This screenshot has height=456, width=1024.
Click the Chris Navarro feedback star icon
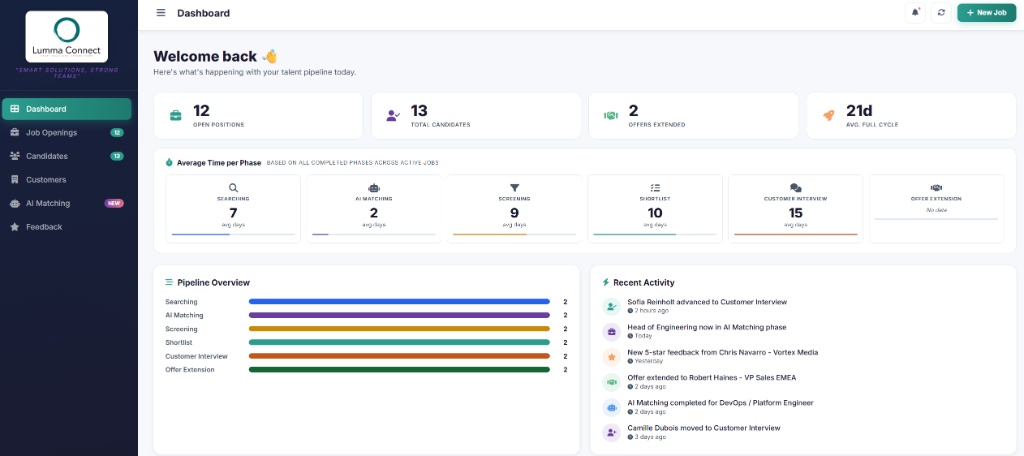611,357
